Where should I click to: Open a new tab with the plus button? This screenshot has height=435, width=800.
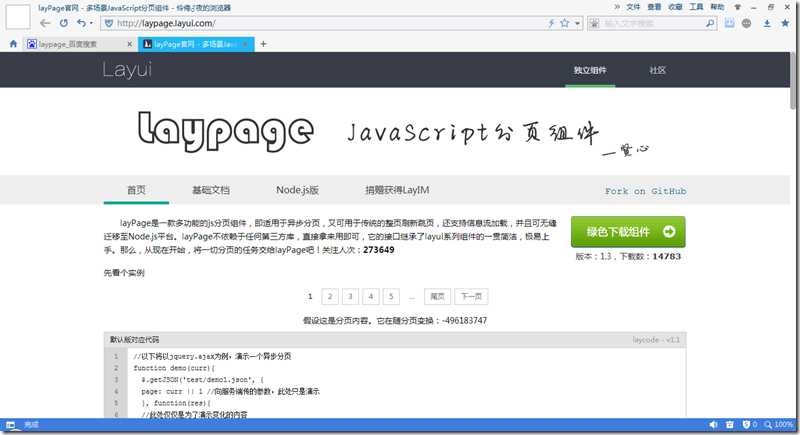pos(263,44)
